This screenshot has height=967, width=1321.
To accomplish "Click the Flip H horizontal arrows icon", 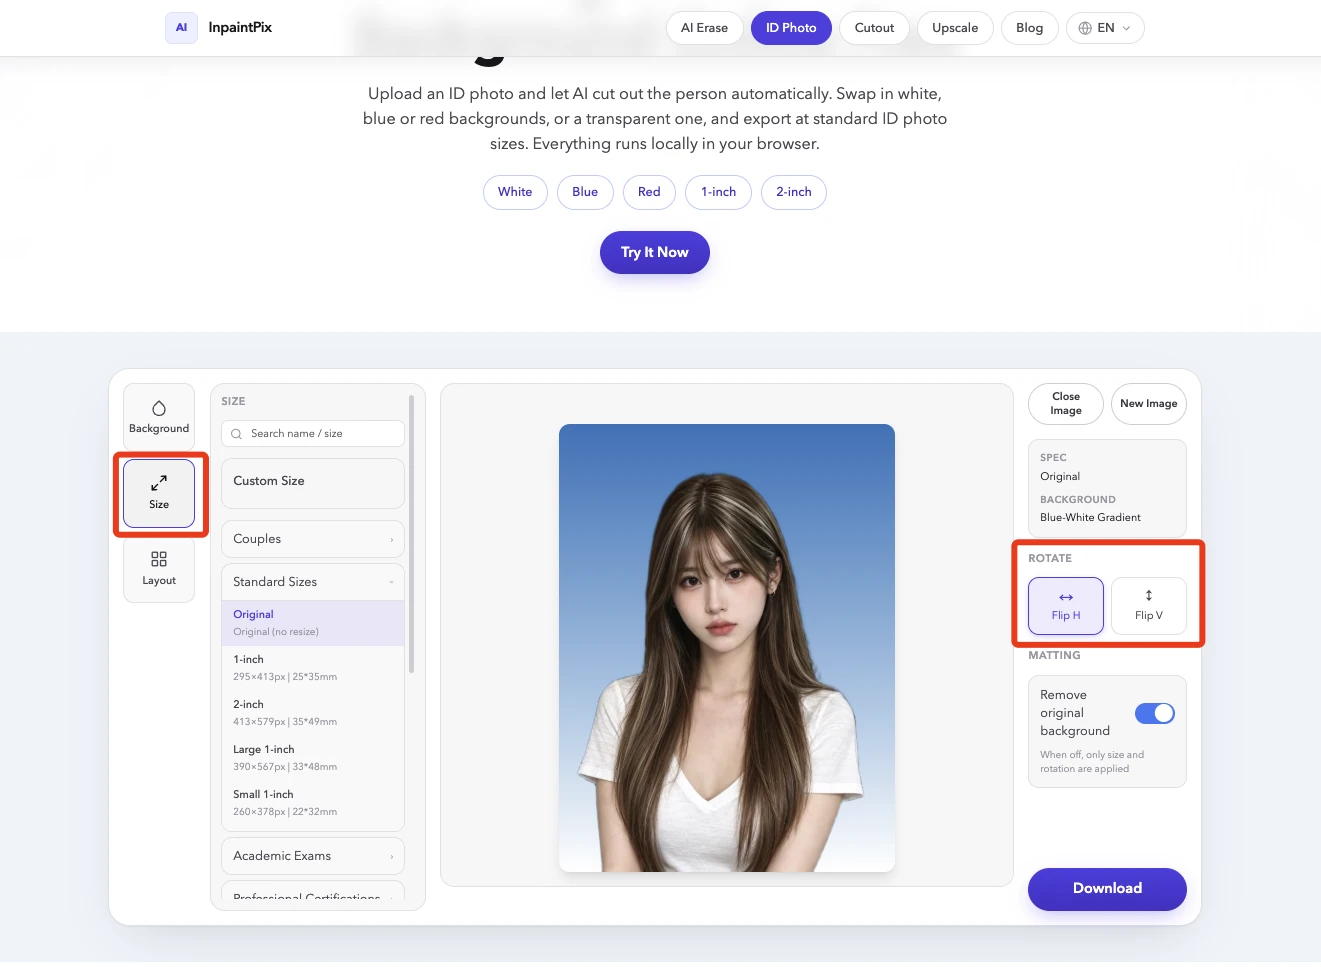I will point(1066,597).
